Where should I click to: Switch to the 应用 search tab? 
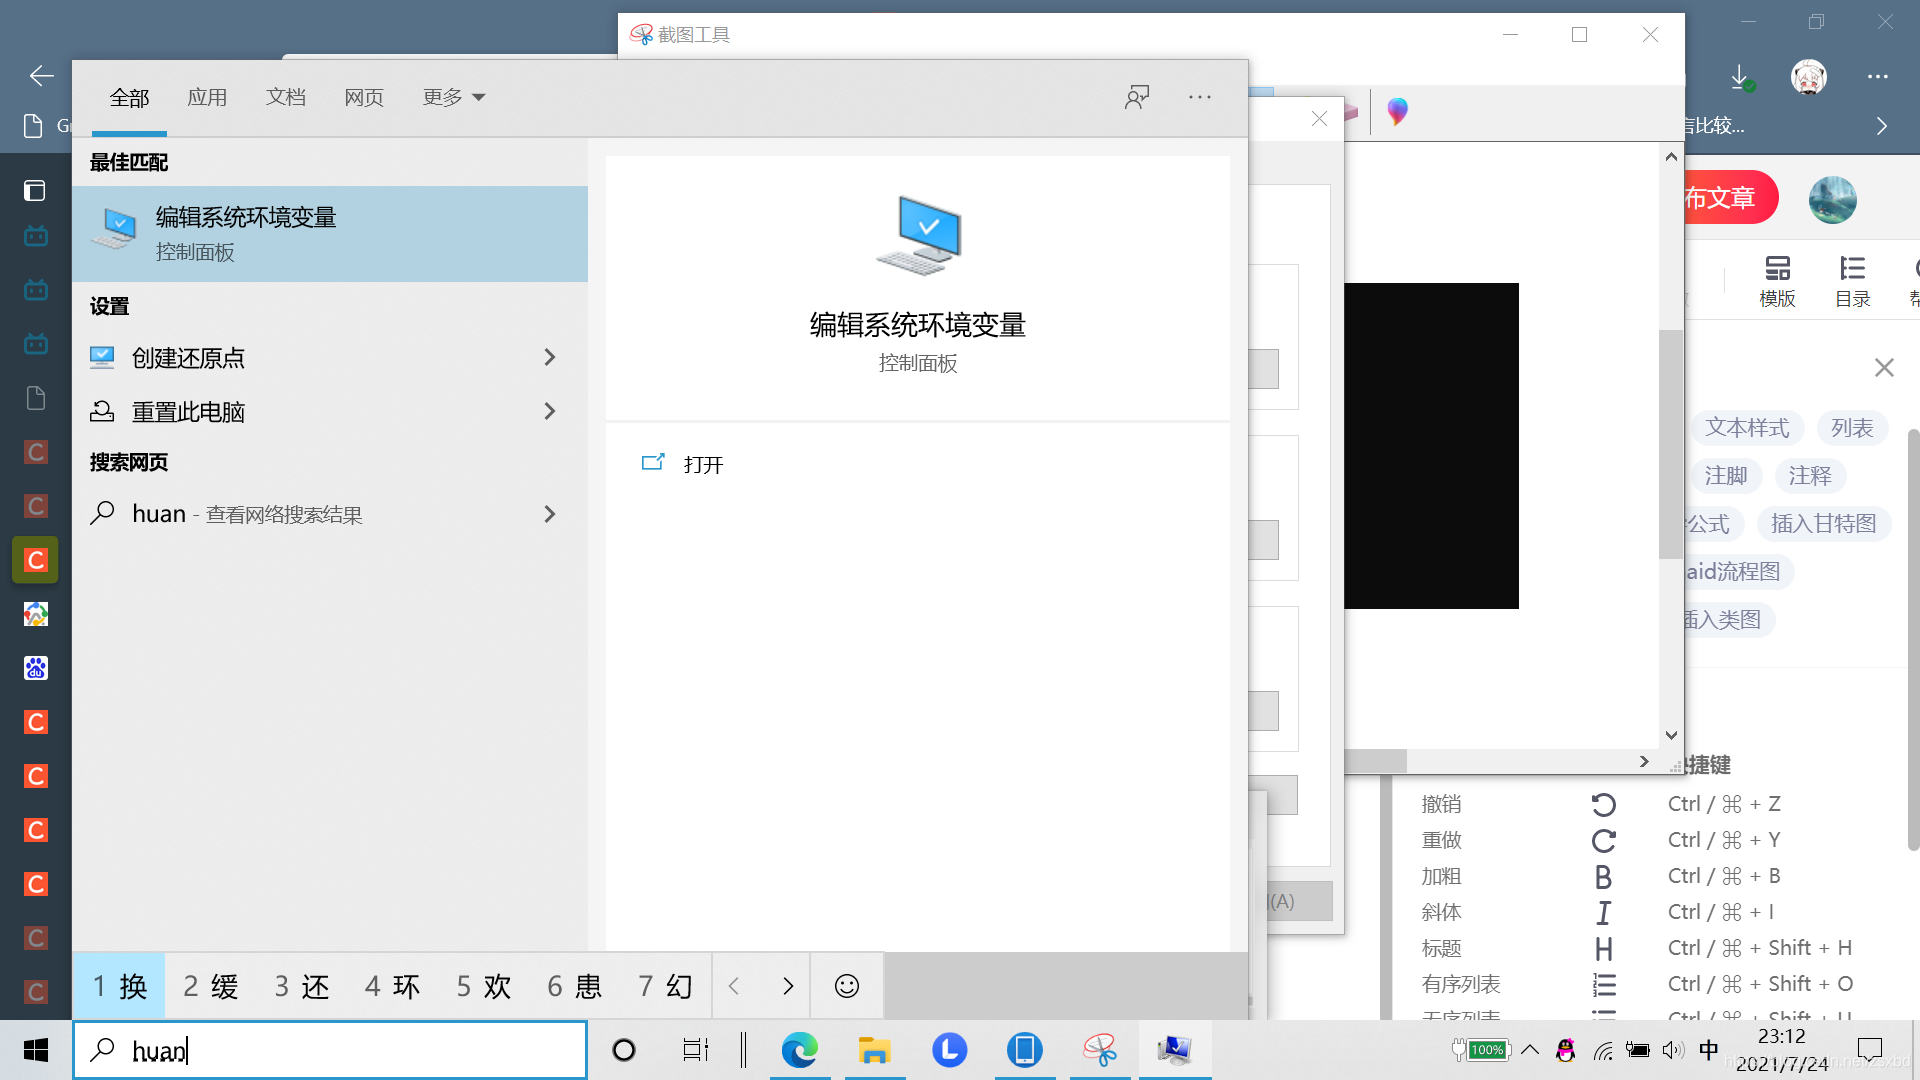click(x=207, y=97)
